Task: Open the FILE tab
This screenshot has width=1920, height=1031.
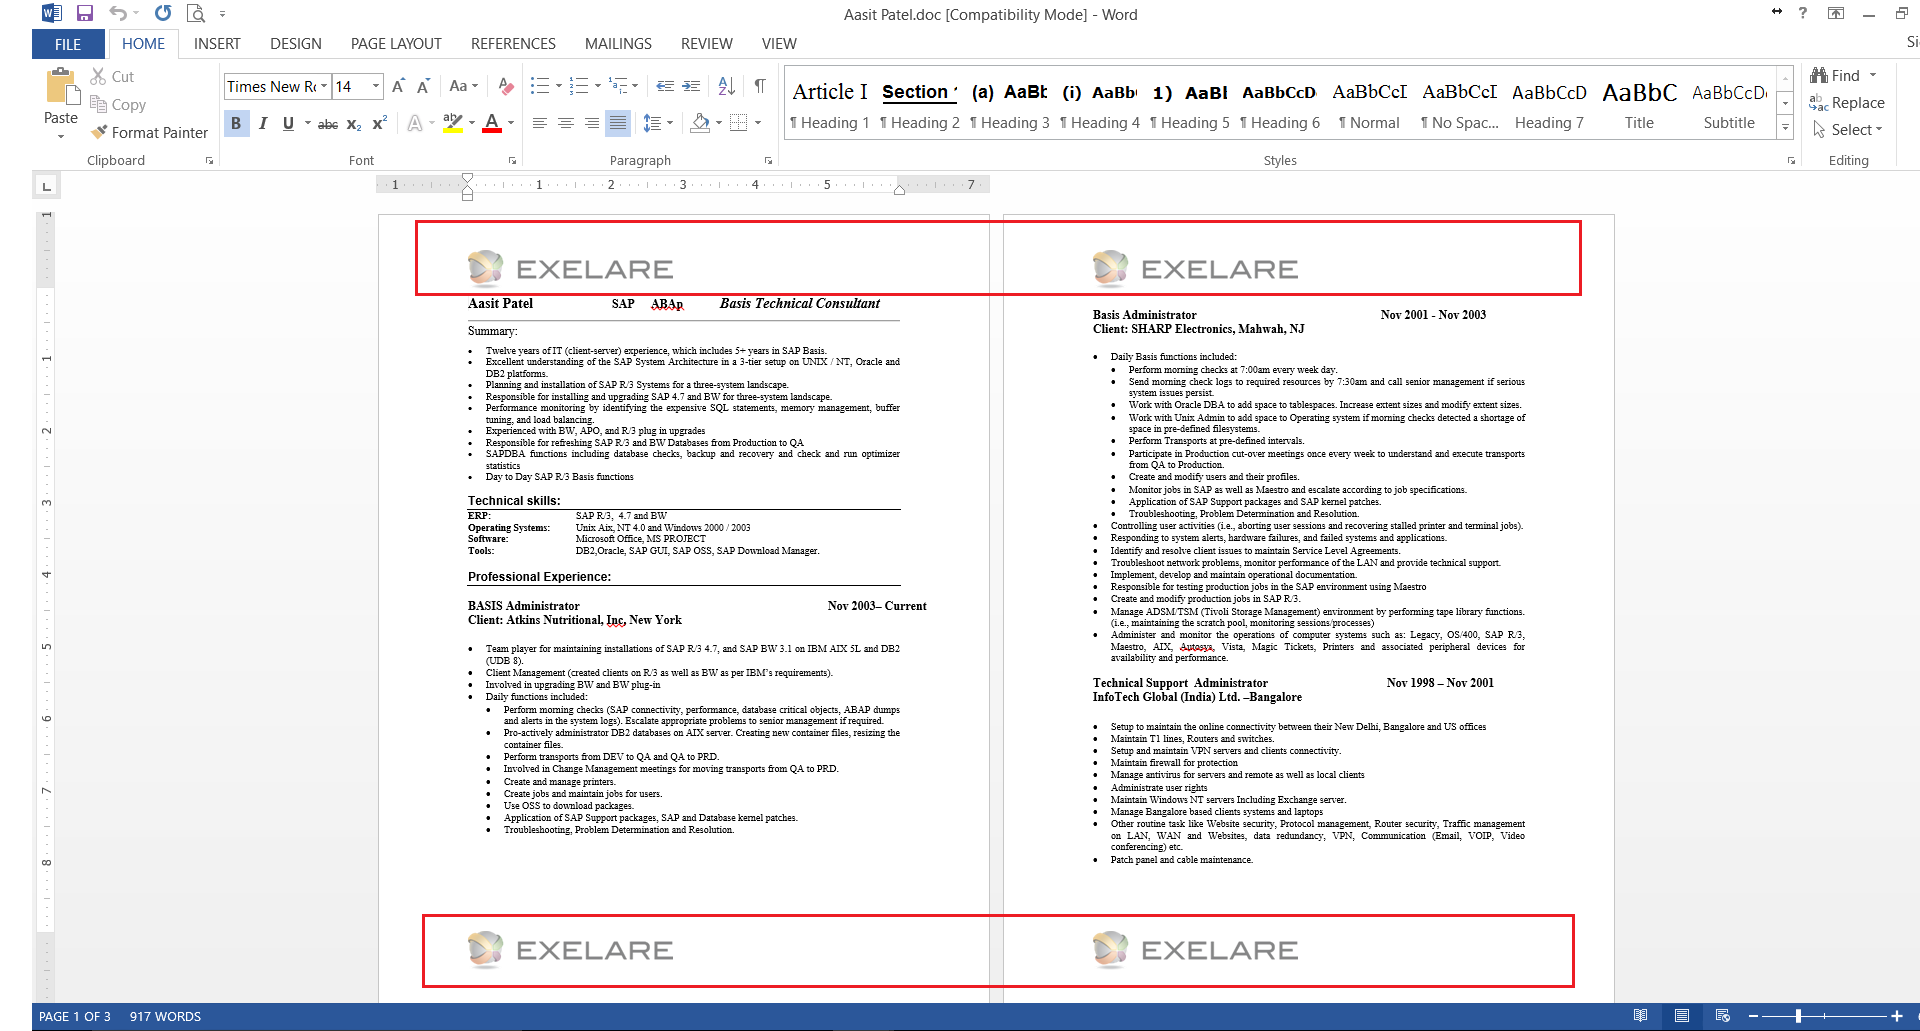Action: click(x=68, y=44)
